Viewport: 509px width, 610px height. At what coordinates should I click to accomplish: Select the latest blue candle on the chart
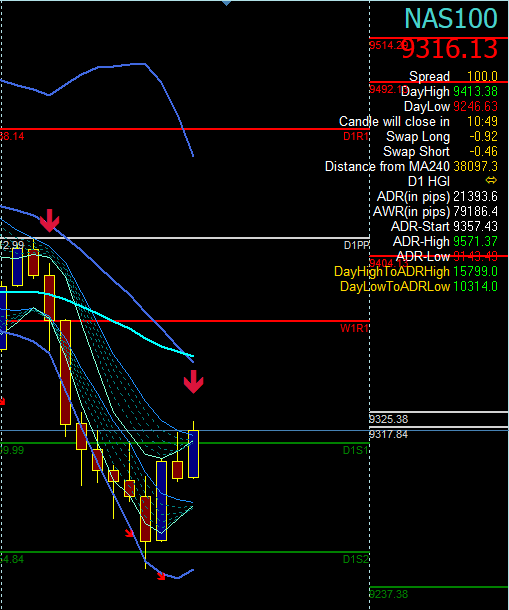(x=193, y=454)
